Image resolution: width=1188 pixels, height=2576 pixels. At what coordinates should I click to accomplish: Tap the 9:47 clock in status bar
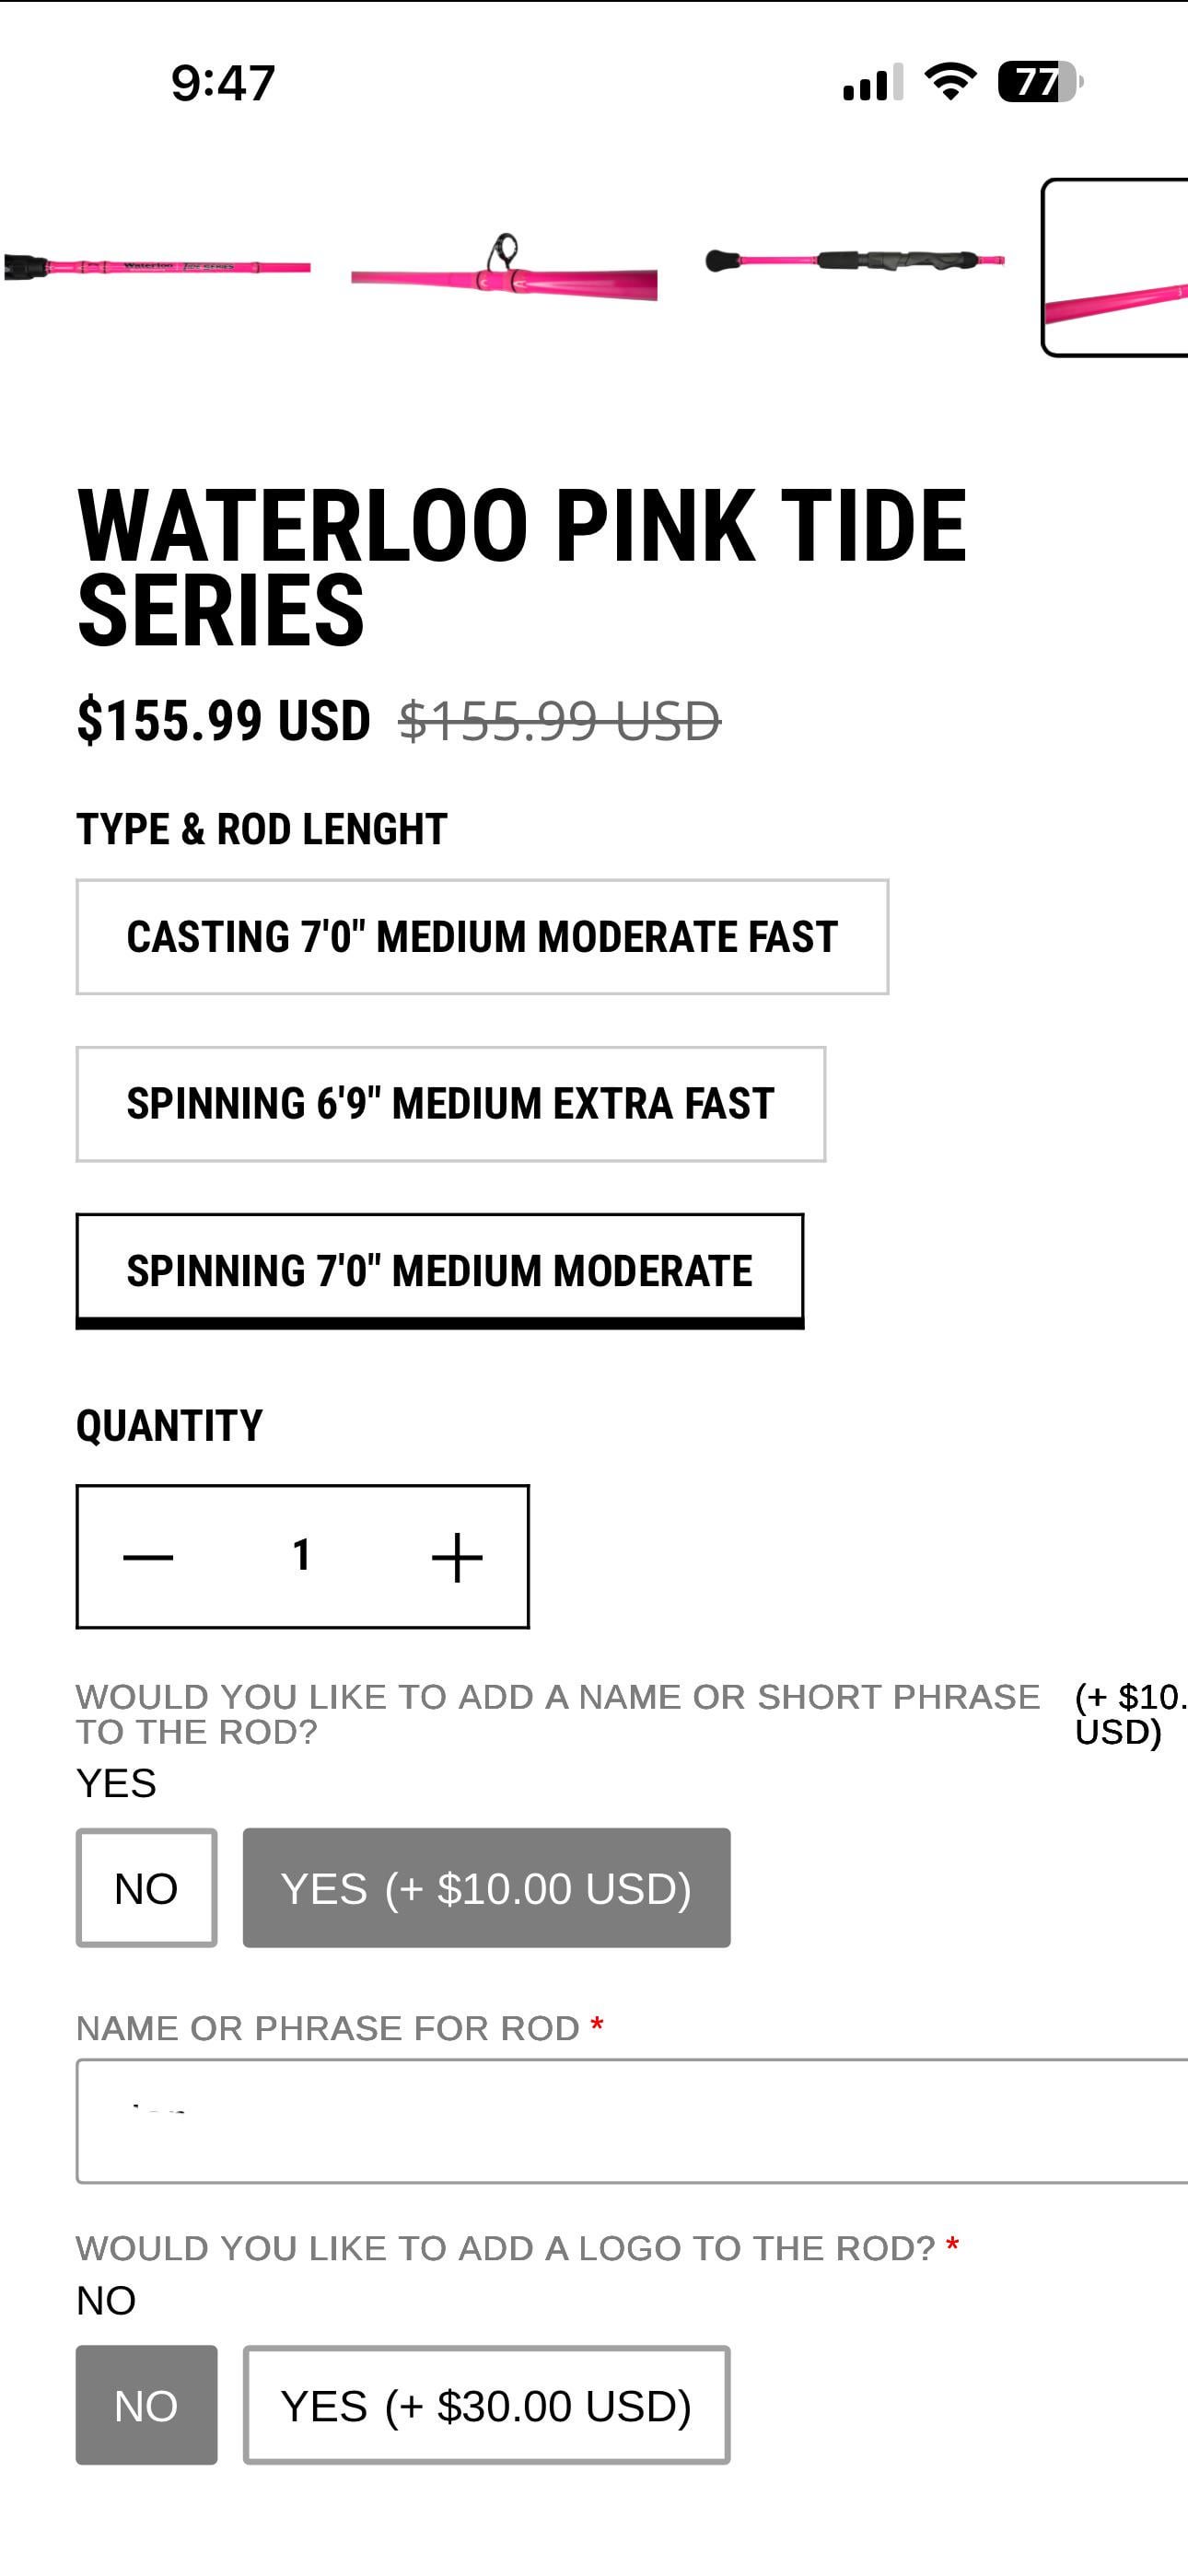point(223,82)
